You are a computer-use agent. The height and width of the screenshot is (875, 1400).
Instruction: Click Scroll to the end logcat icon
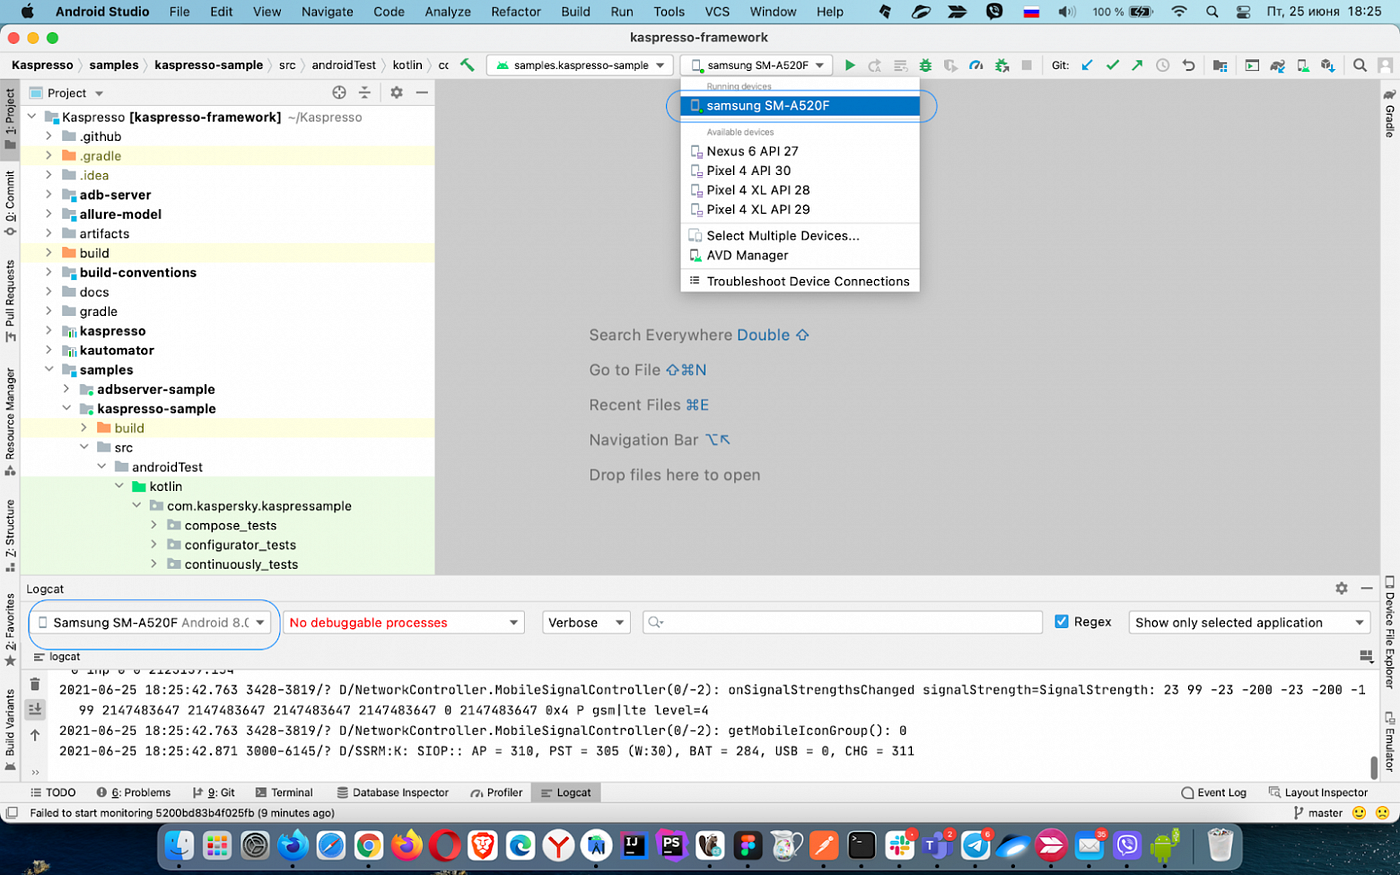35,709
